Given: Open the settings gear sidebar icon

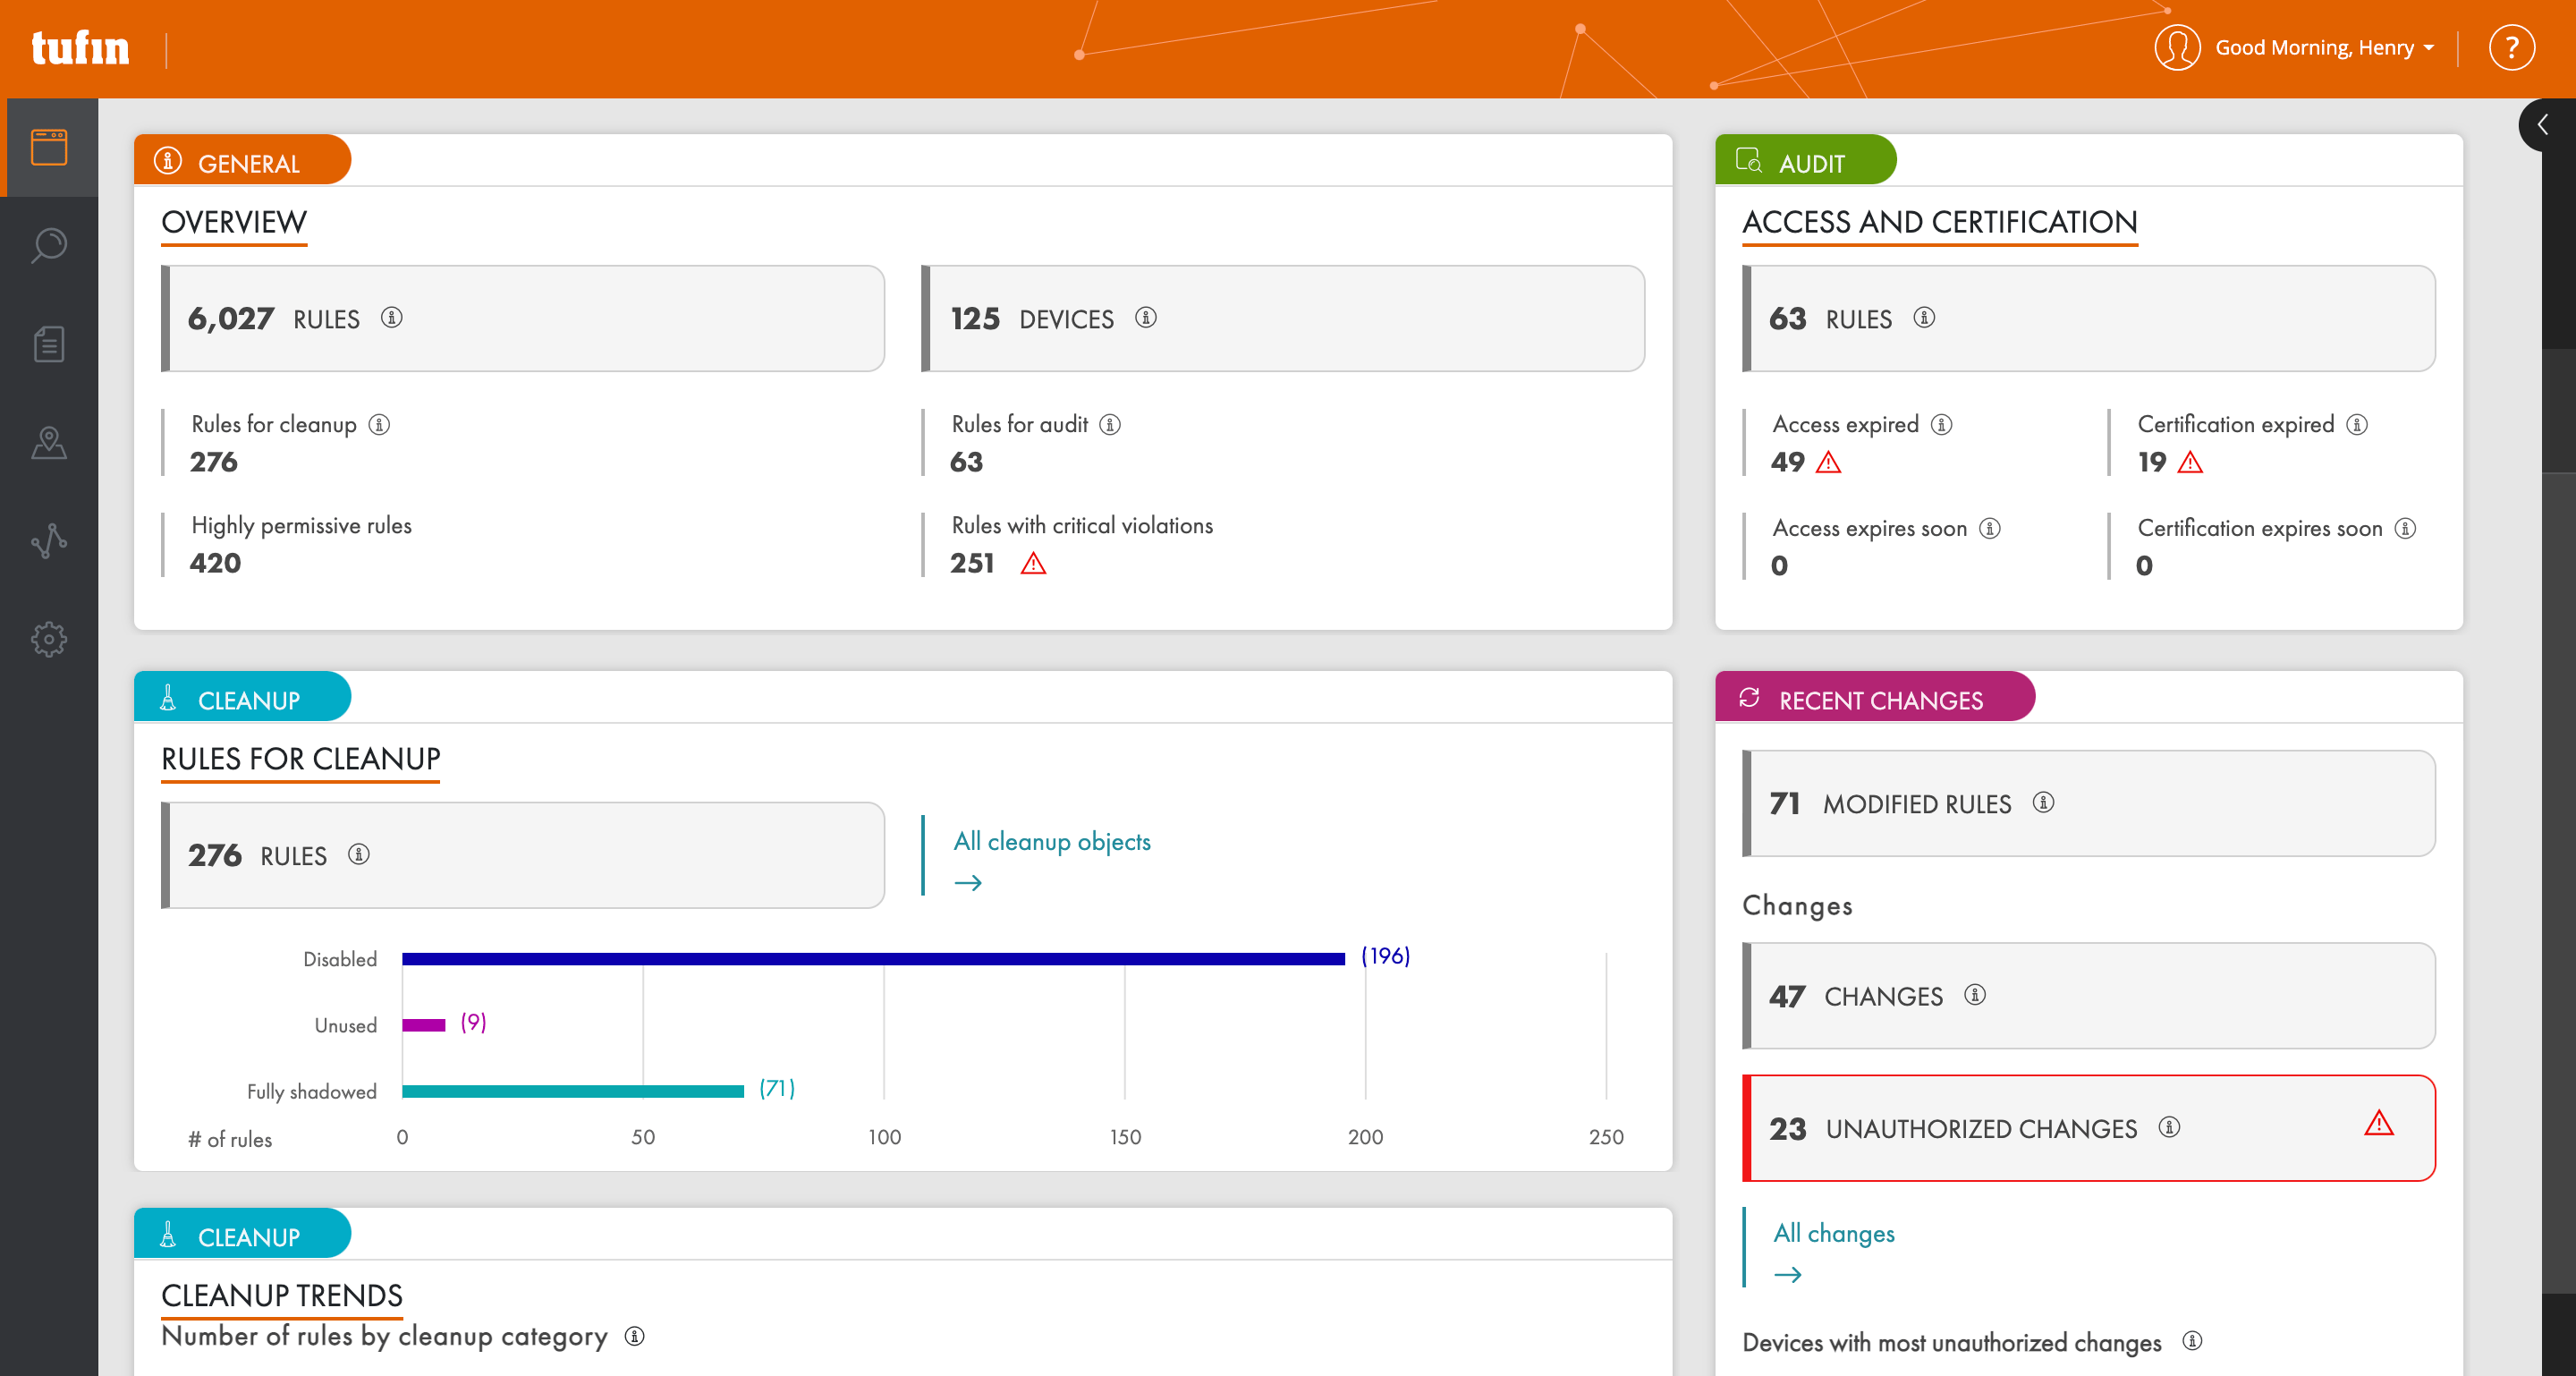Looking at the screenshot, I should click(x=49, y=639).
